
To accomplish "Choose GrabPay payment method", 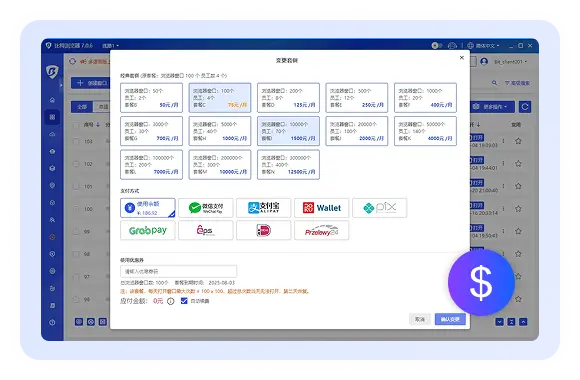I will tap(148, 231).
